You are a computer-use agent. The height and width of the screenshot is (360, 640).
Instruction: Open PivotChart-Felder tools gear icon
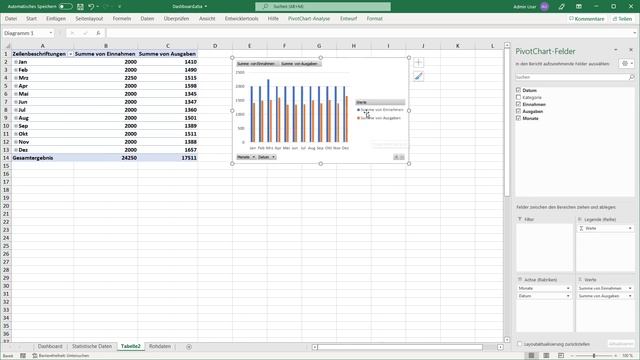tap(626, 63)
